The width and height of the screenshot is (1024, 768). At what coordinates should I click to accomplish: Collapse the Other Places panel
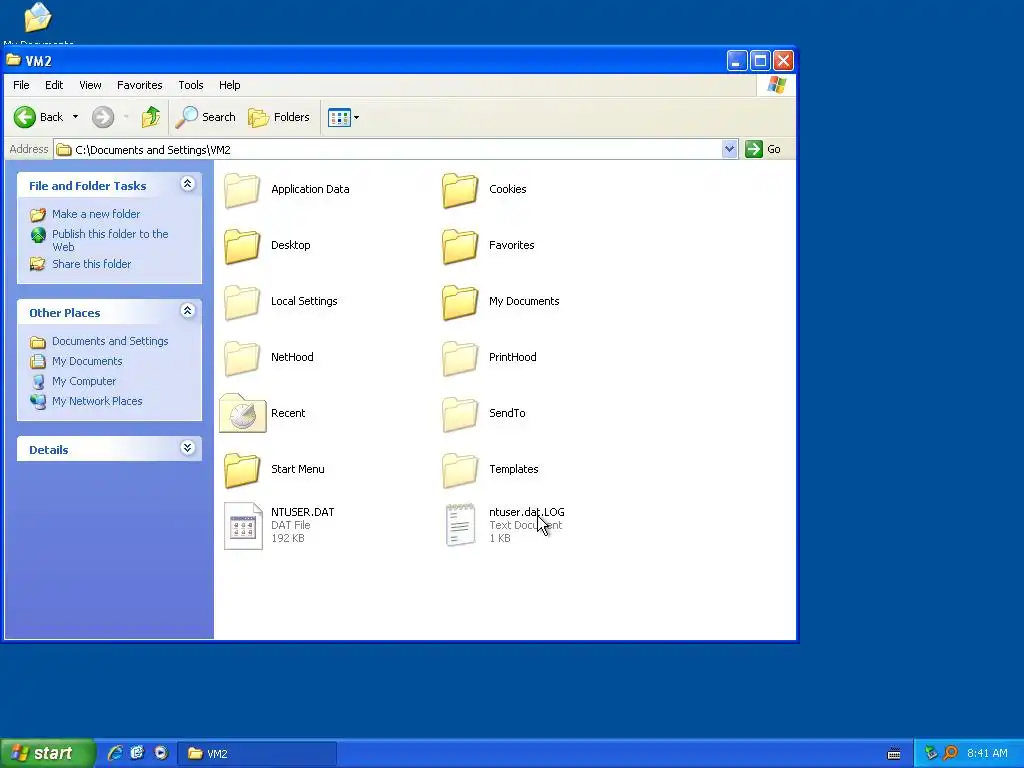coord(187,311)
